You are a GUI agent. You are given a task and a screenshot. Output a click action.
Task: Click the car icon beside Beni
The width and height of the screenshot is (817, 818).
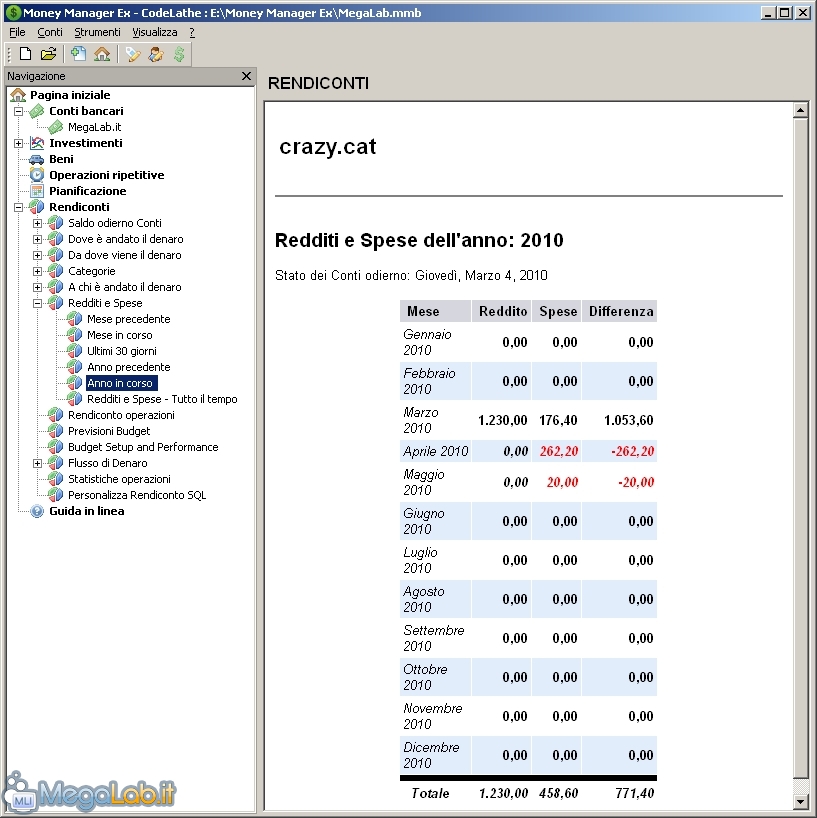[37, 159]
